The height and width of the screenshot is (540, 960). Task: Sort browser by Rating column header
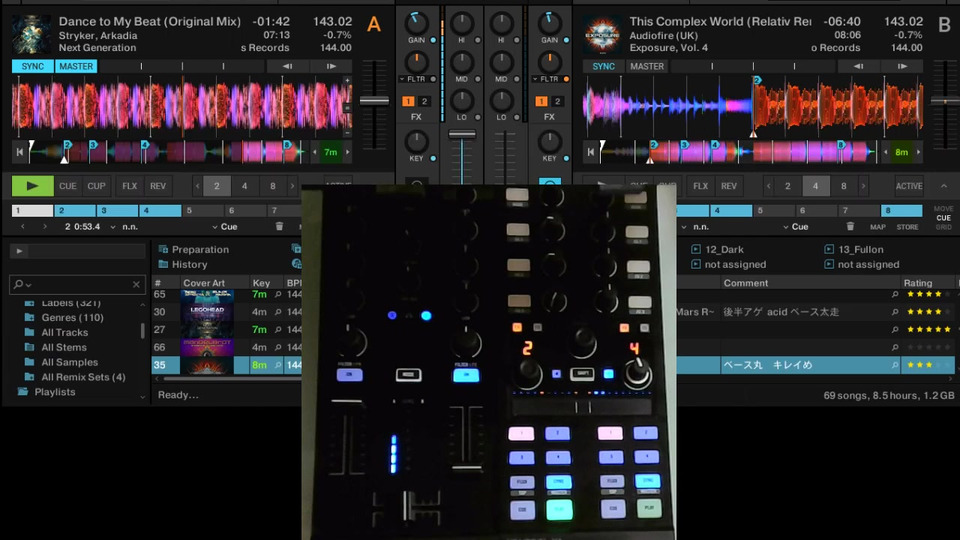point(918,283)
